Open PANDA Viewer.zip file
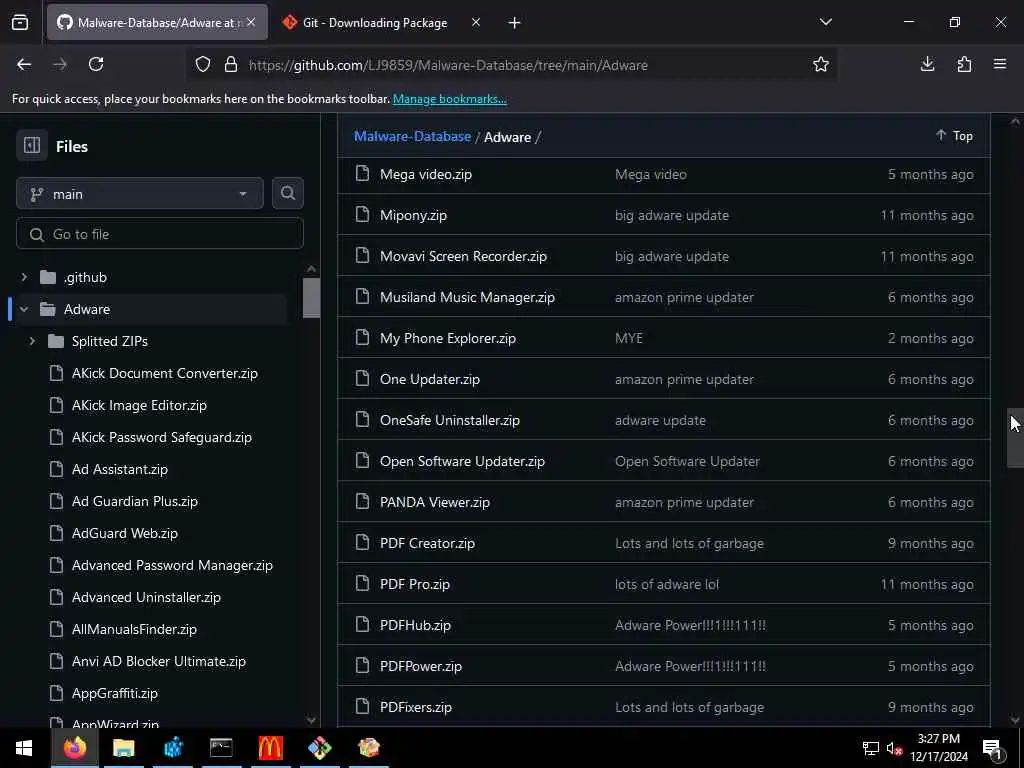This screenshot has height=768, width=1024. coord(435,503)
